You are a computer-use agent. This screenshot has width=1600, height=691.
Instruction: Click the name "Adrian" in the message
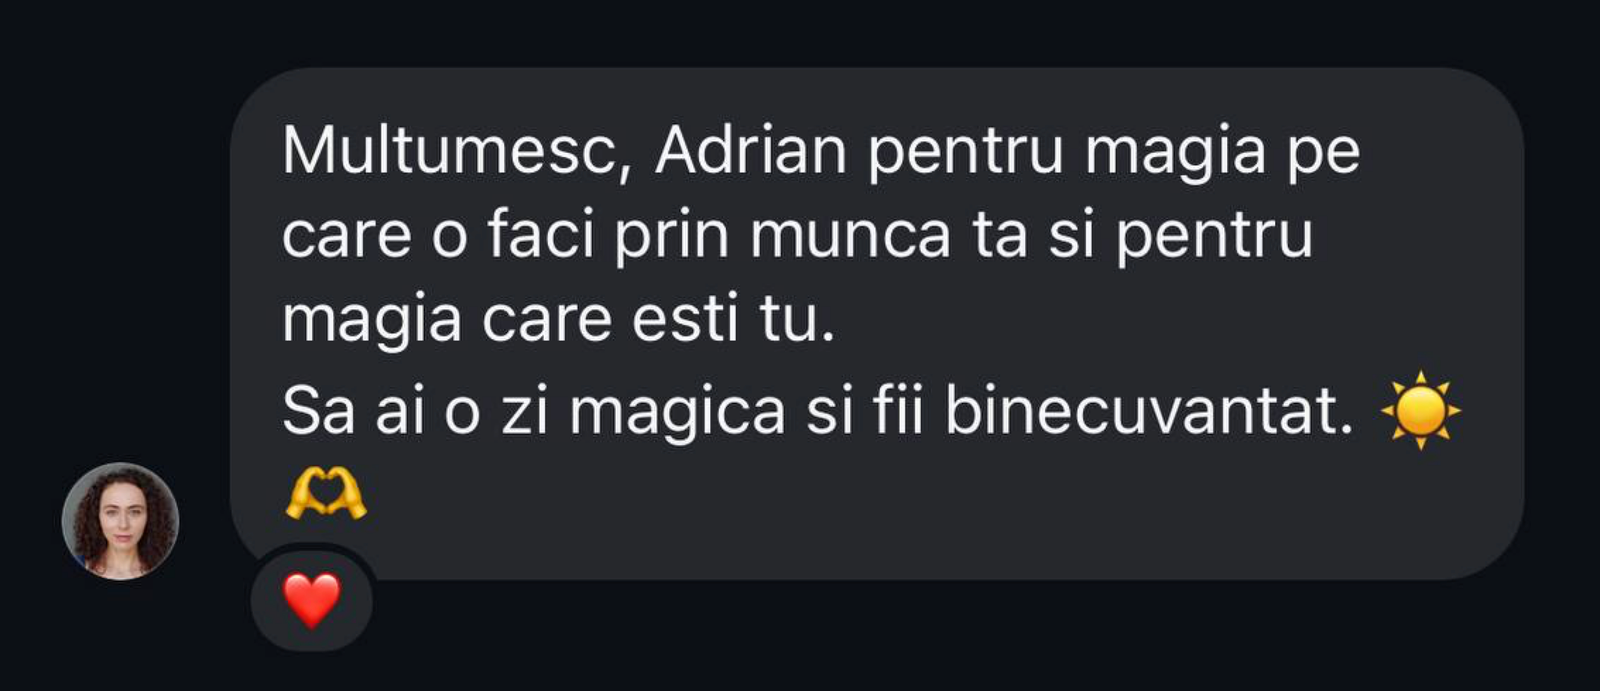[x=751, y=150]
